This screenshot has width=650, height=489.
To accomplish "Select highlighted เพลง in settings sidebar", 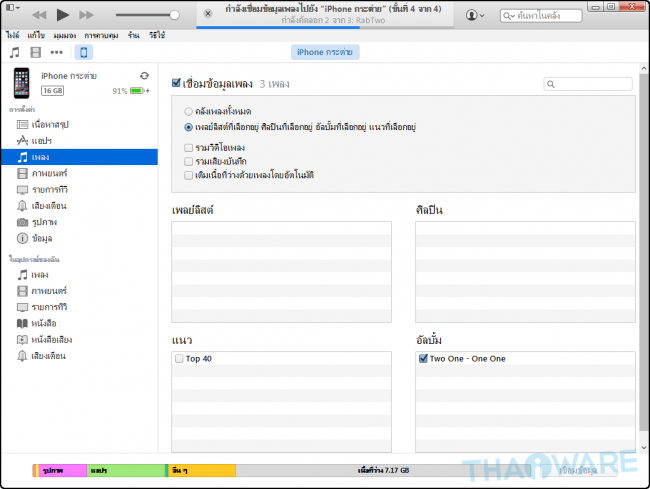I will pos(79,157).
